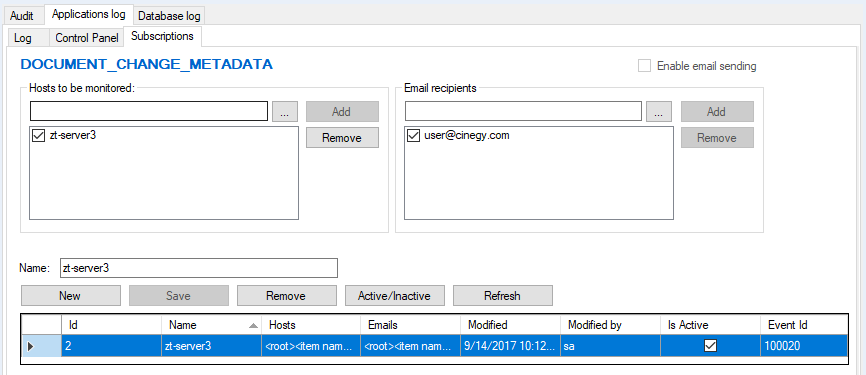Viewport: 866px width, 375px height.
Task: Uncheck the user@cinegy.com recipient checkbox
Action: pyautogui.click(x=413, y=135)
